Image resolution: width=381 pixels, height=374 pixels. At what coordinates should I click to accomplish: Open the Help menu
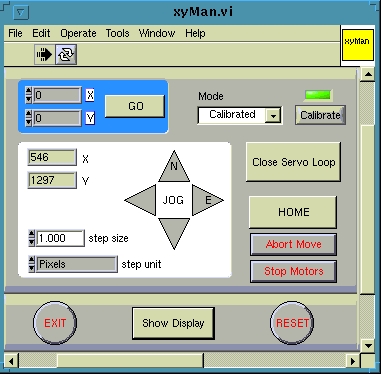pyautogui.click(x=195, y=33)
